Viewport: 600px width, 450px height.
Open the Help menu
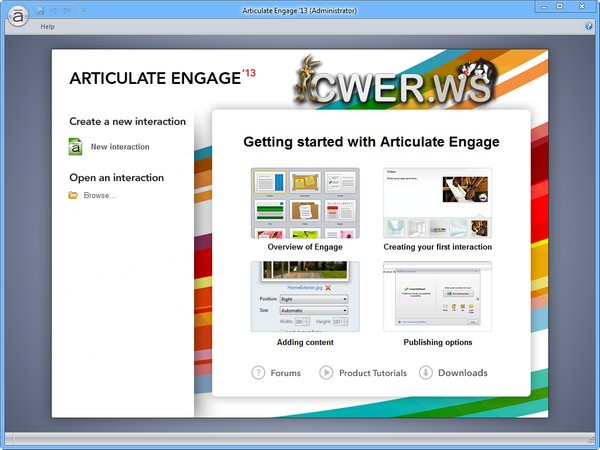pyautogui.click(x=47, y=27)
